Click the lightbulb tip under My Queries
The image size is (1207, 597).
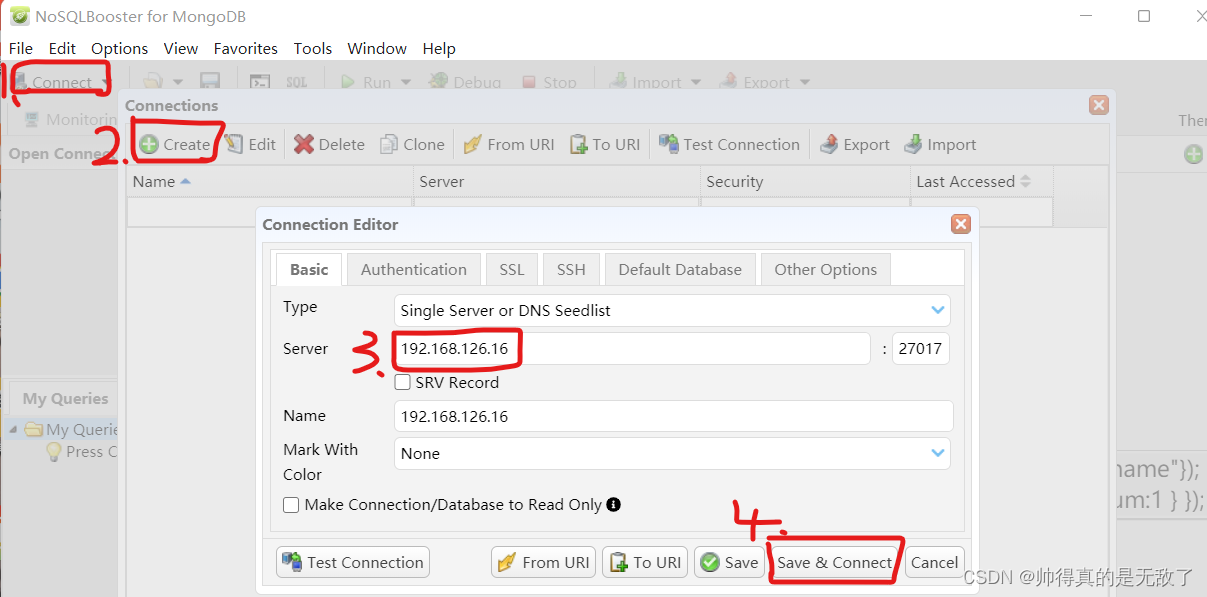pyautogui.click(x=55, y=451)
